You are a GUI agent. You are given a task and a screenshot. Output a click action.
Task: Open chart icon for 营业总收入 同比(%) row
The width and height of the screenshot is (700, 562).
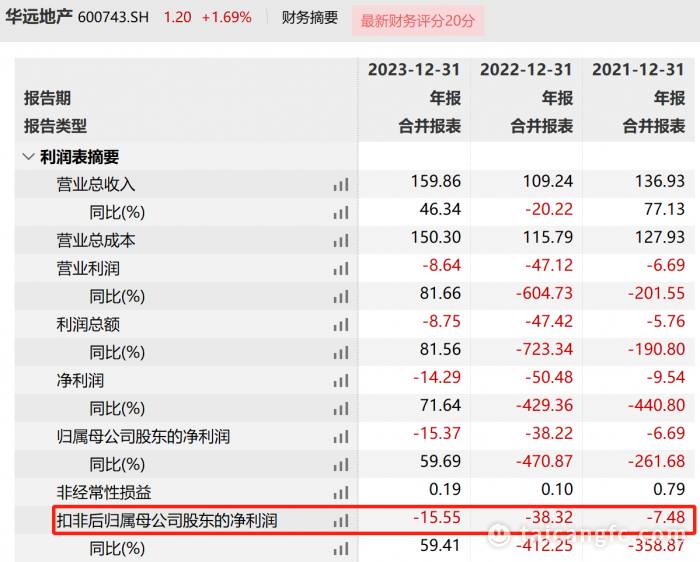[x=341, y=212]
